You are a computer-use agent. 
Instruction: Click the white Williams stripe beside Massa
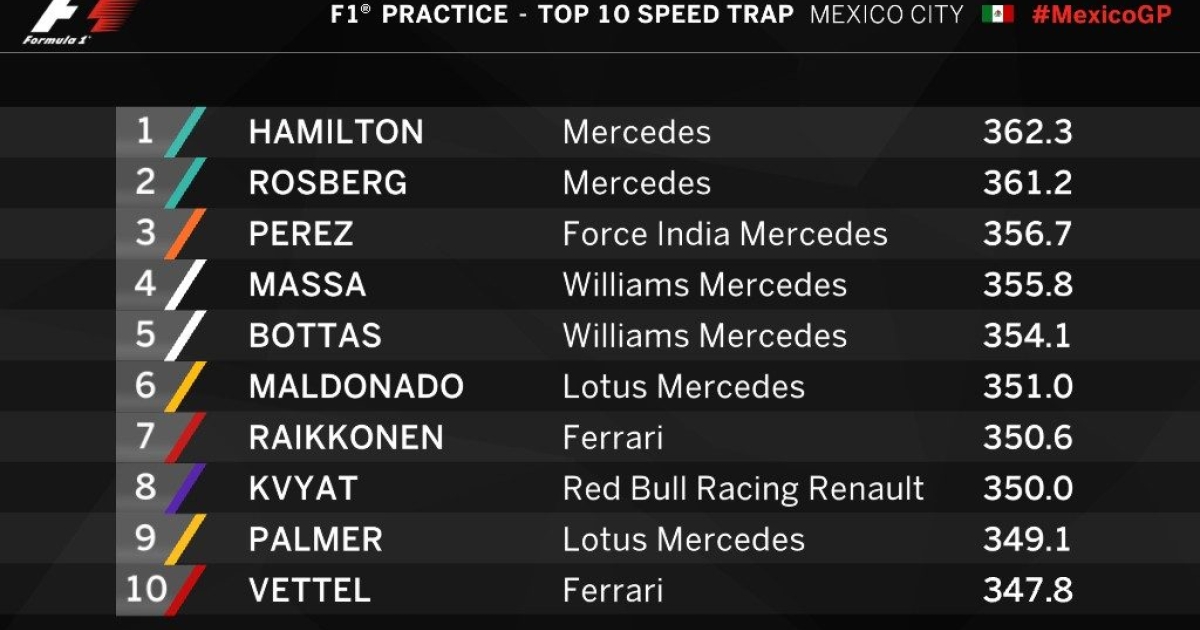coord(185,285)
